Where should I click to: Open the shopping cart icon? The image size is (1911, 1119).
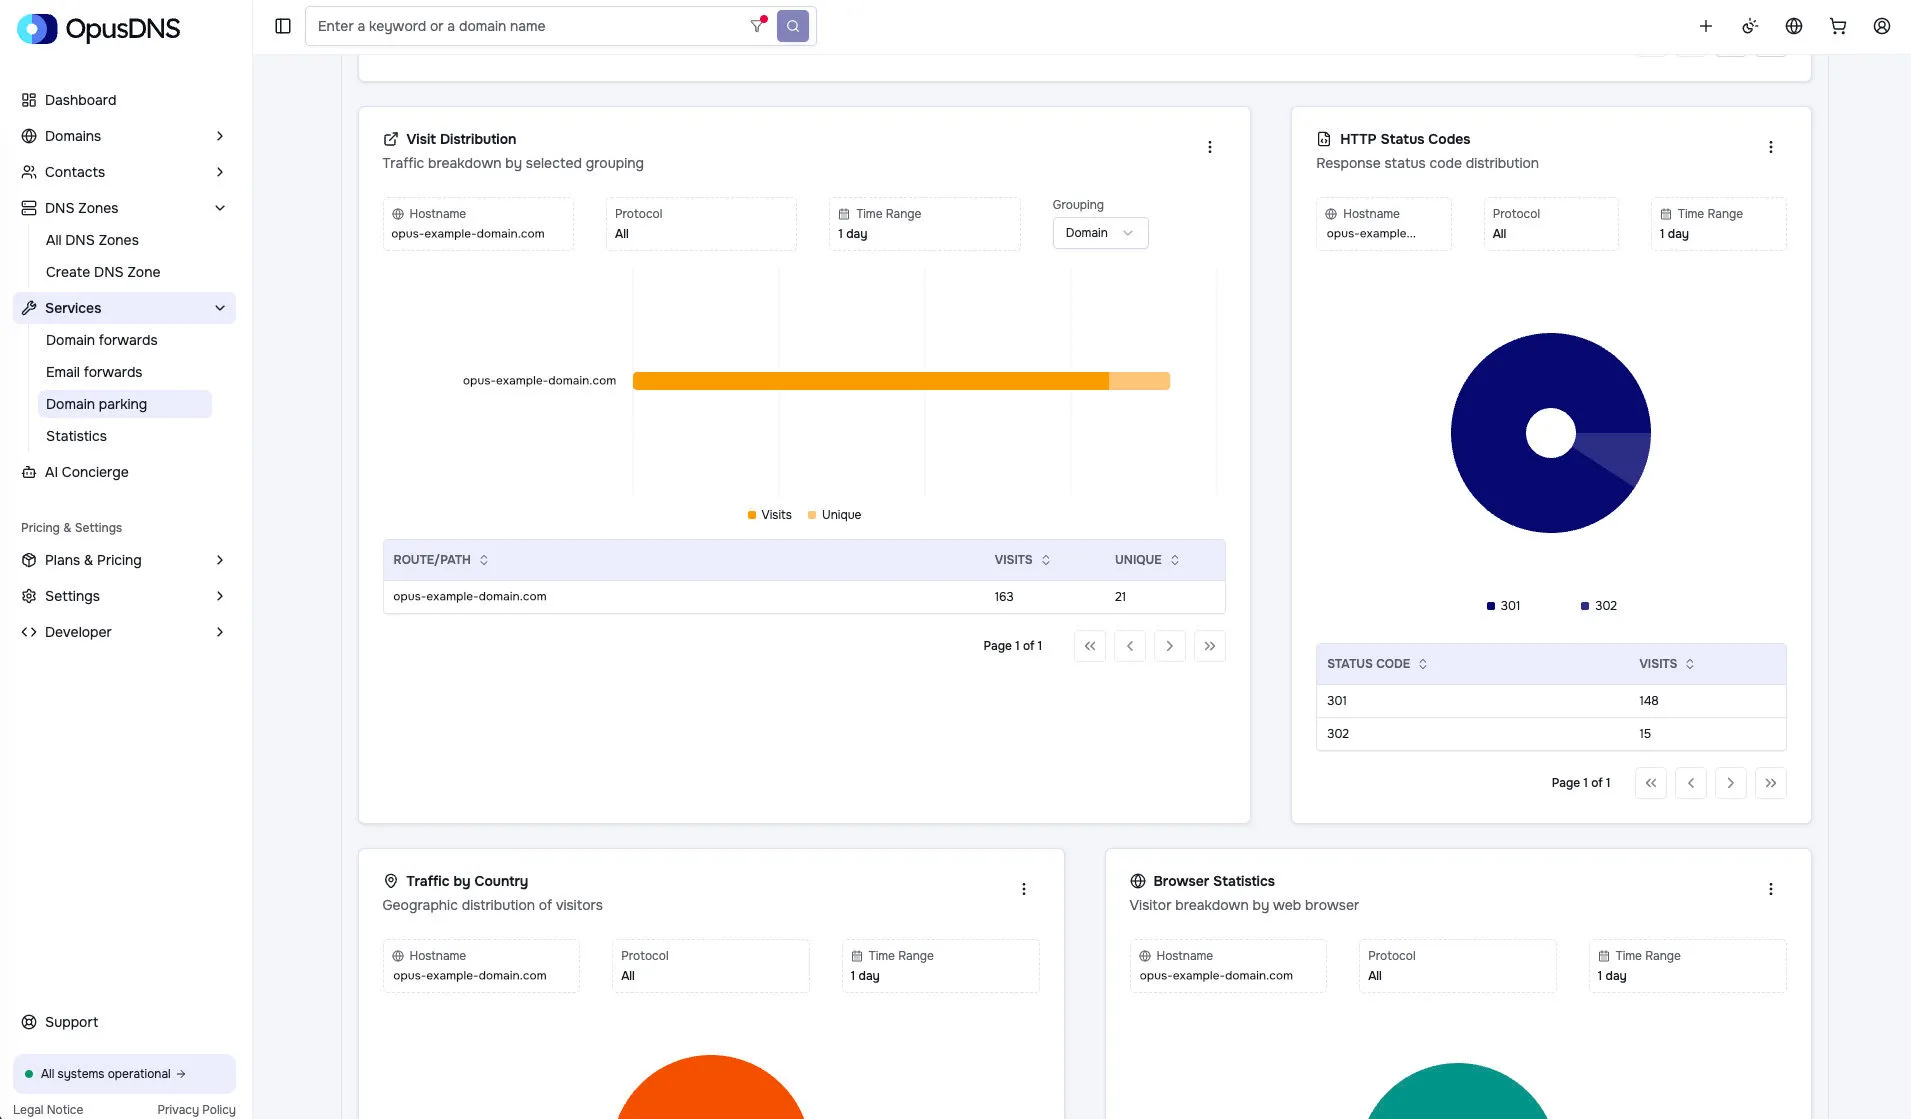click(x=1837, y=26)
